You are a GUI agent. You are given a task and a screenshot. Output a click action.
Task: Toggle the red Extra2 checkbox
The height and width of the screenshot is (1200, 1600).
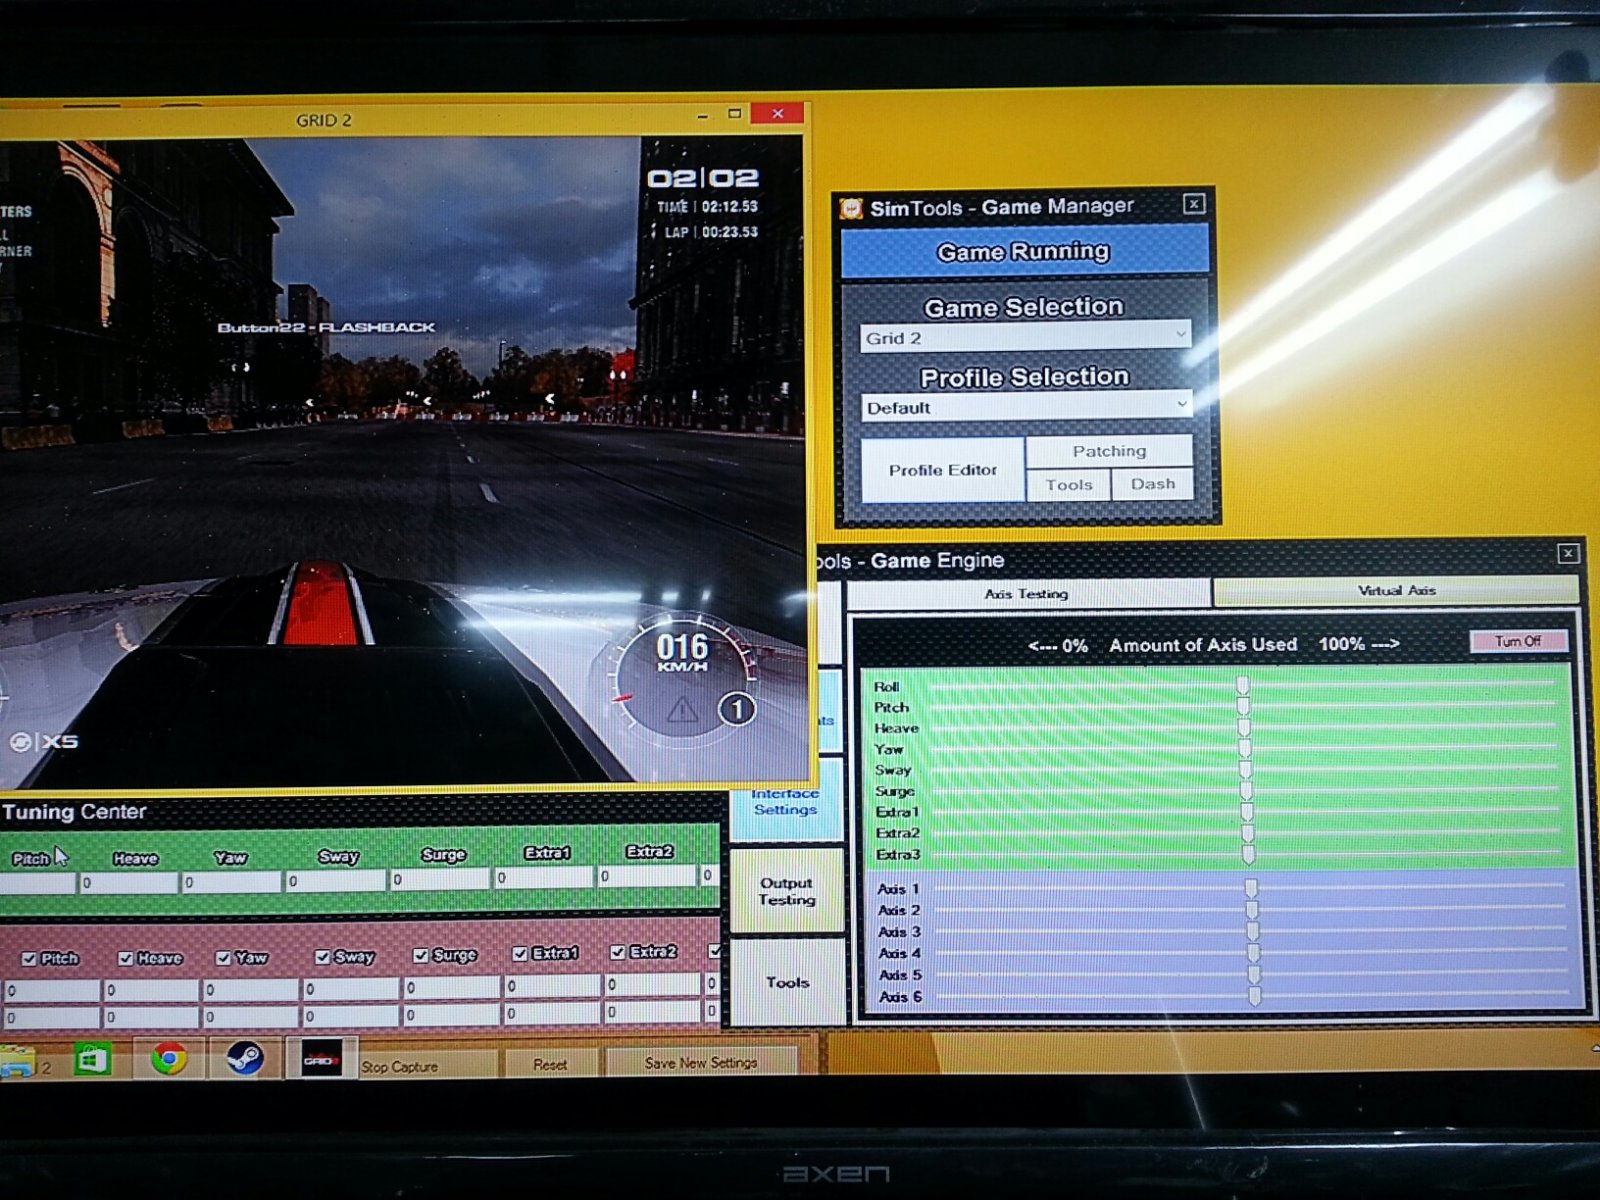click(x=618, y=952)
